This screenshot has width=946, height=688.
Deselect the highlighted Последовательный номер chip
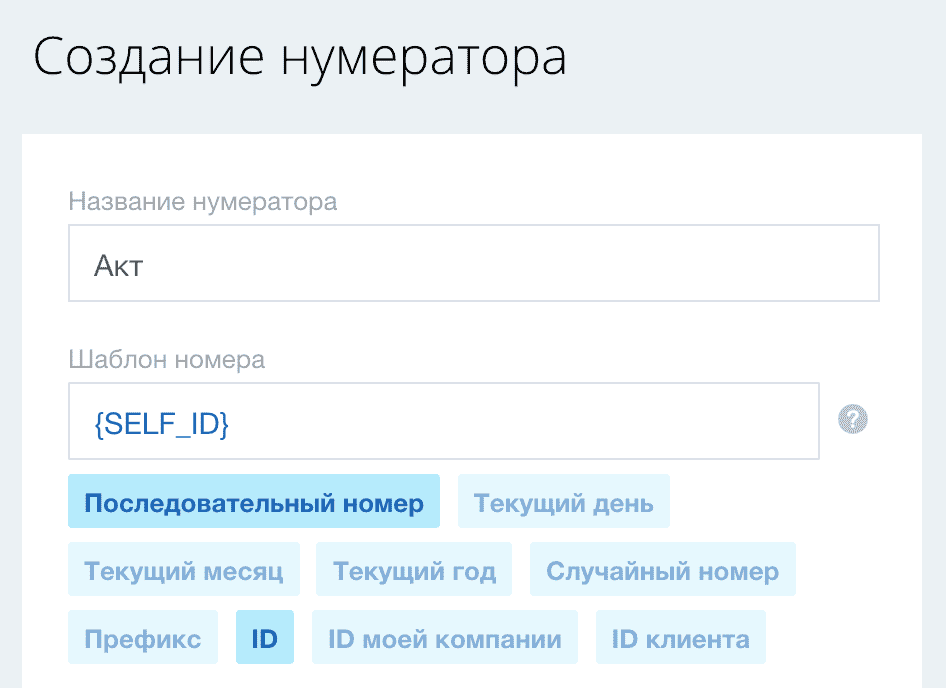253,500
